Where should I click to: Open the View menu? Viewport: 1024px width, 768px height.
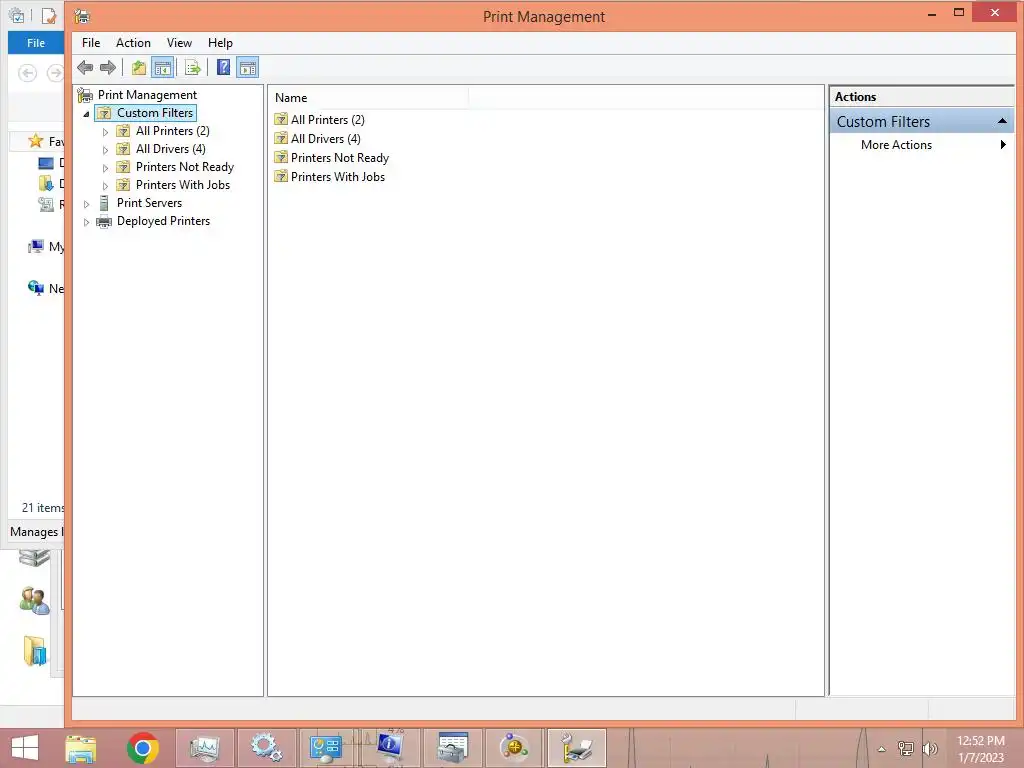(x=179, y=42)
